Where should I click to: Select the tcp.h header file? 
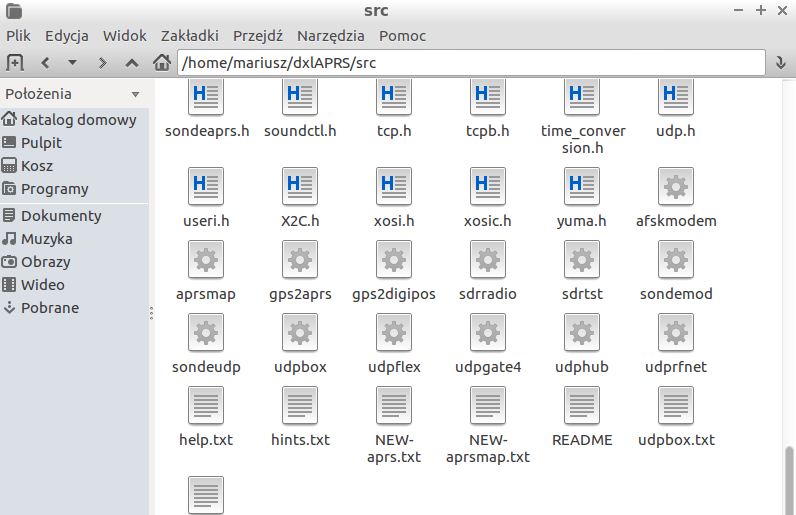click(394, 109)
